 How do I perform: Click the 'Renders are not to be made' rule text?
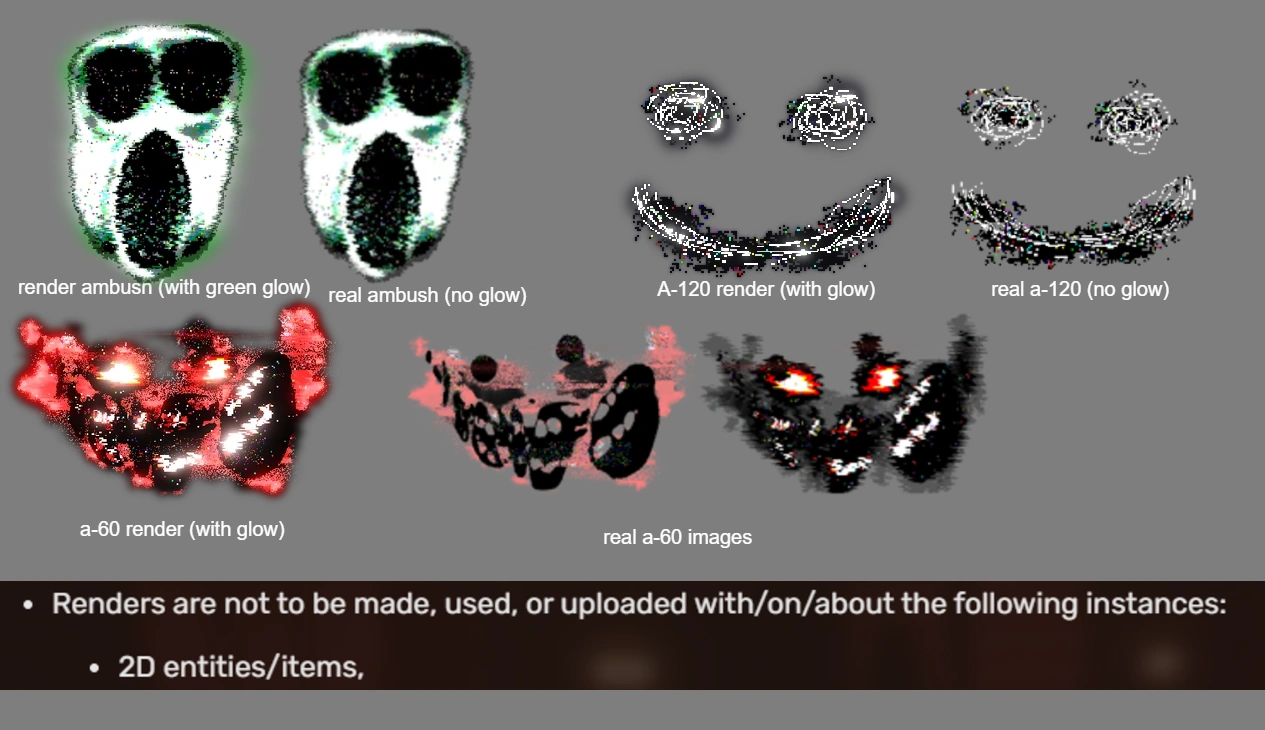[638, 605]
